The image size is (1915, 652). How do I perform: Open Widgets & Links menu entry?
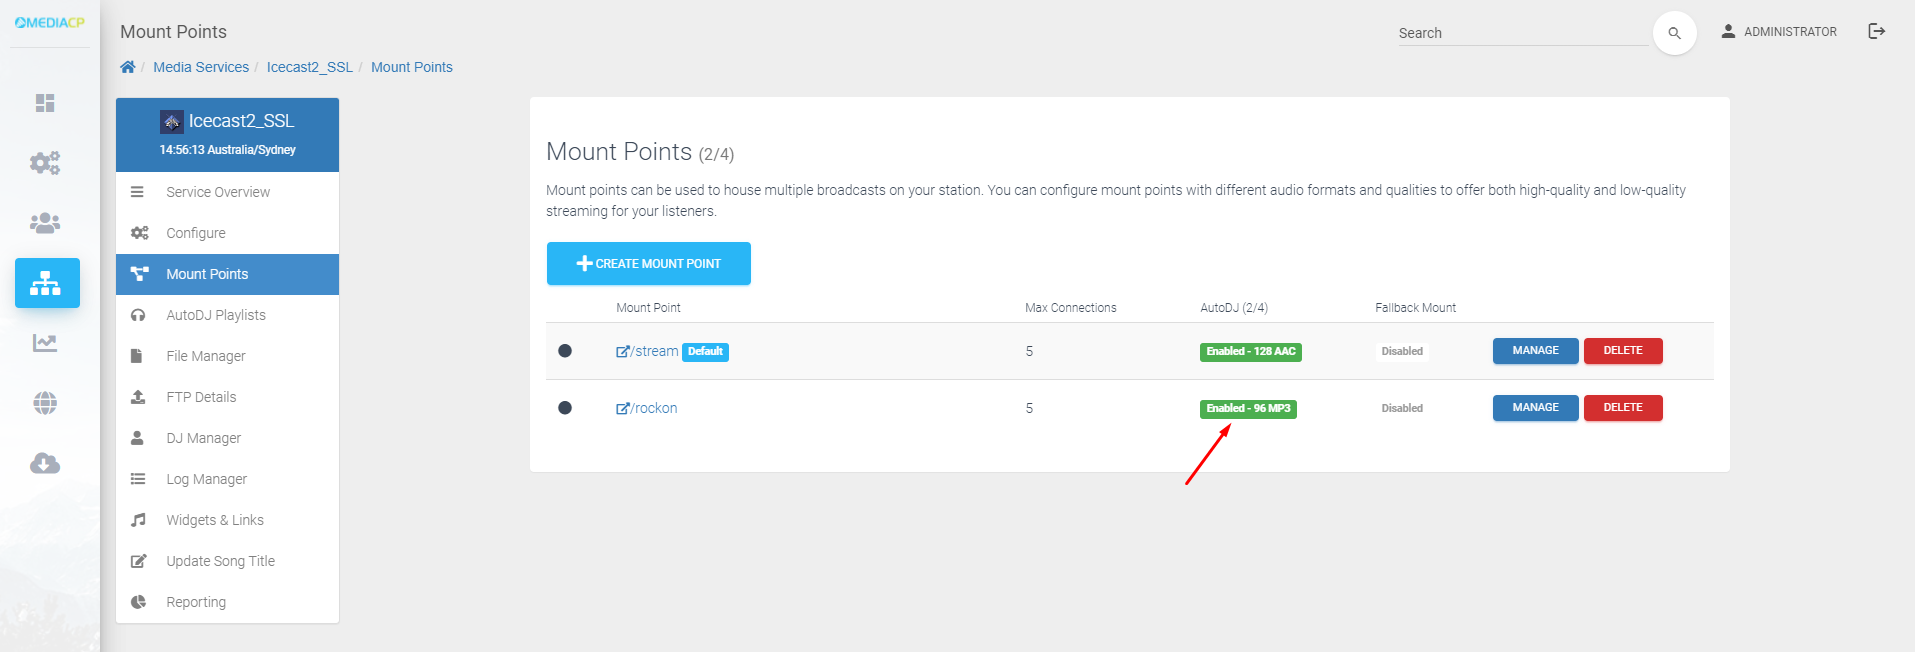[x=215, y=520]
